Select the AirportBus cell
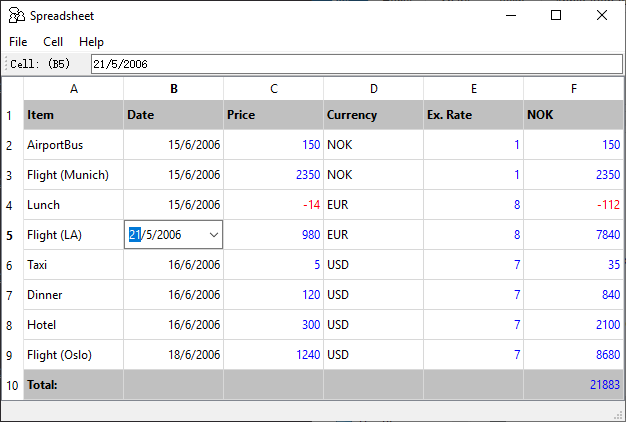 [73, 145]
